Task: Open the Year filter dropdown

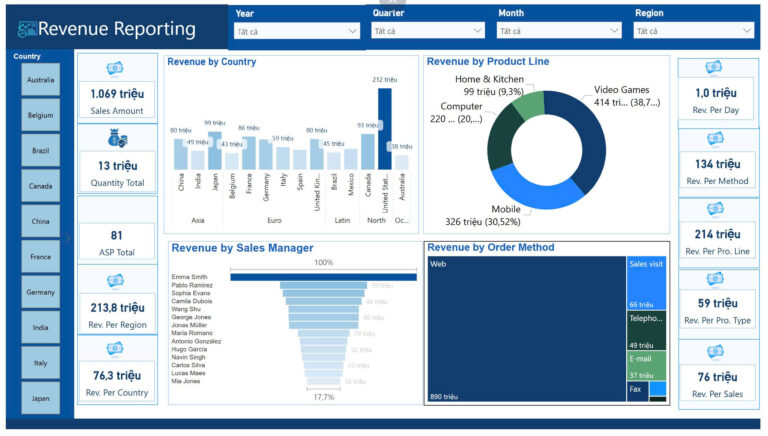Action: click(296, 31)
